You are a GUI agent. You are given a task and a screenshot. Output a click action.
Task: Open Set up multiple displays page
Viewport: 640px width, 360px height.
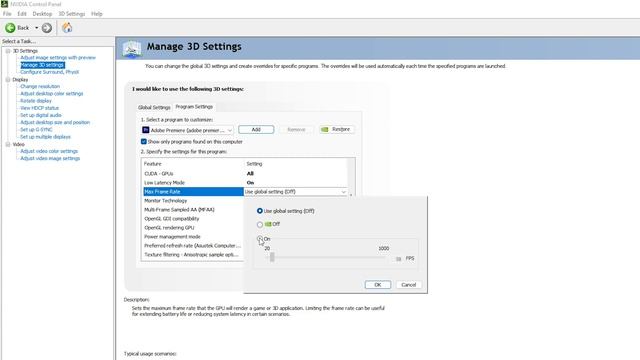[45, 137]
